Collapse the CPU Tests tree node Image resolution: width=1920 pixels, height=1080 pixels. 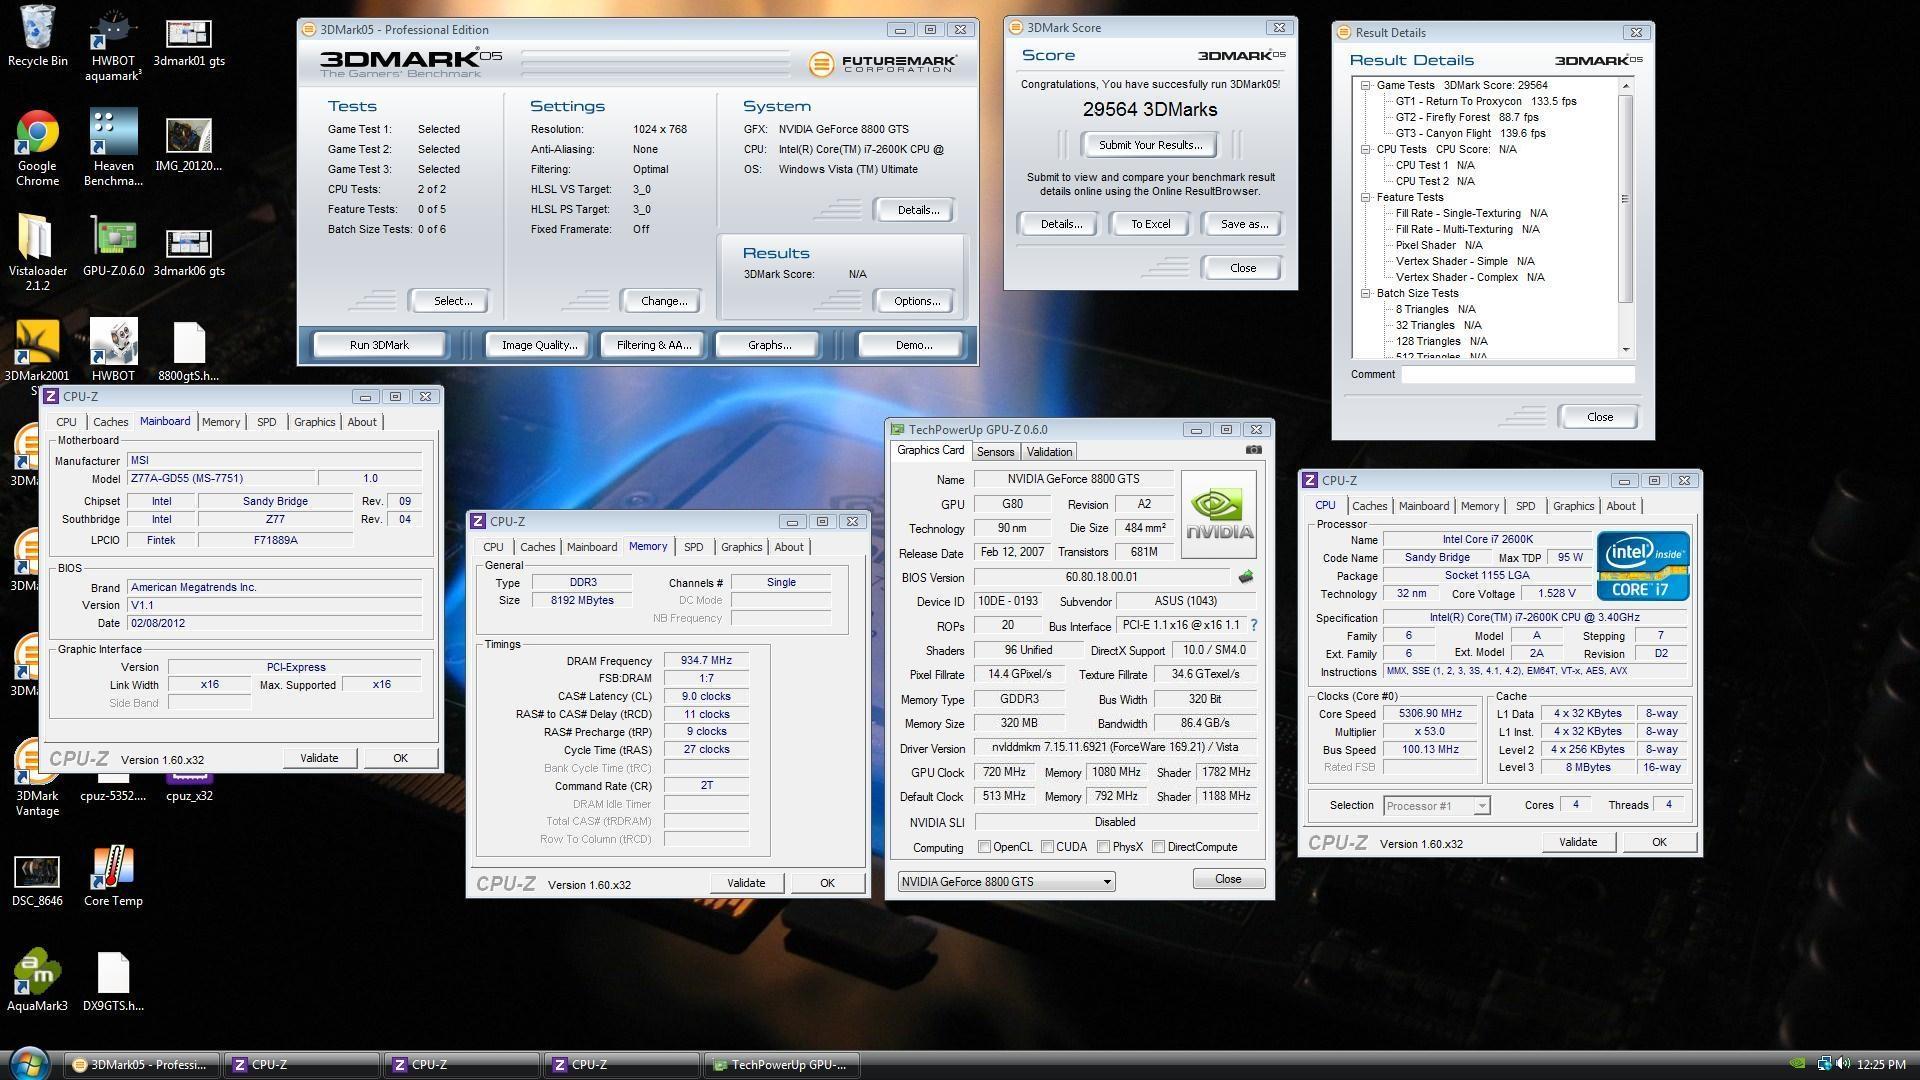pyautogui.click(x=1365, y=149)
